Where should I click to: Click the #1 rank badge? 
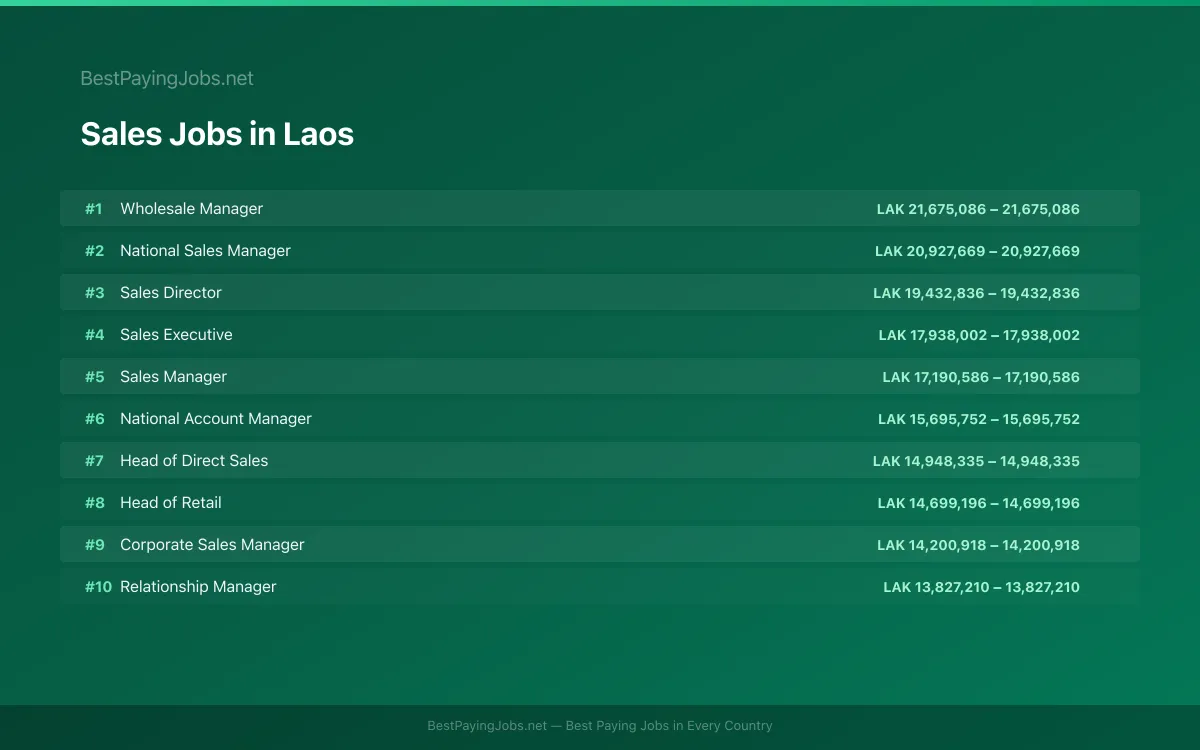93,209
